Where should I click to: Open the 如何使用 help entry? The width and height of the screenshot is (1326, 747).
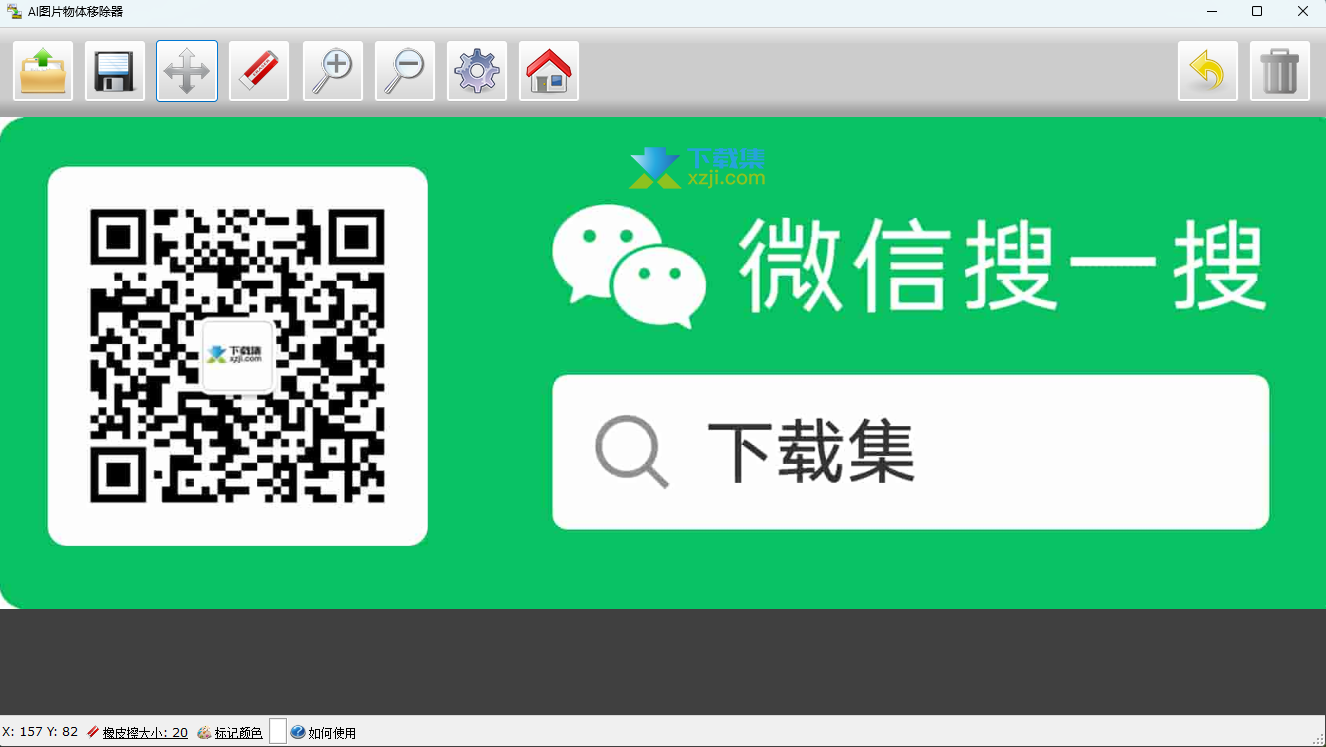pyautogui.click(x=332, y=733)
